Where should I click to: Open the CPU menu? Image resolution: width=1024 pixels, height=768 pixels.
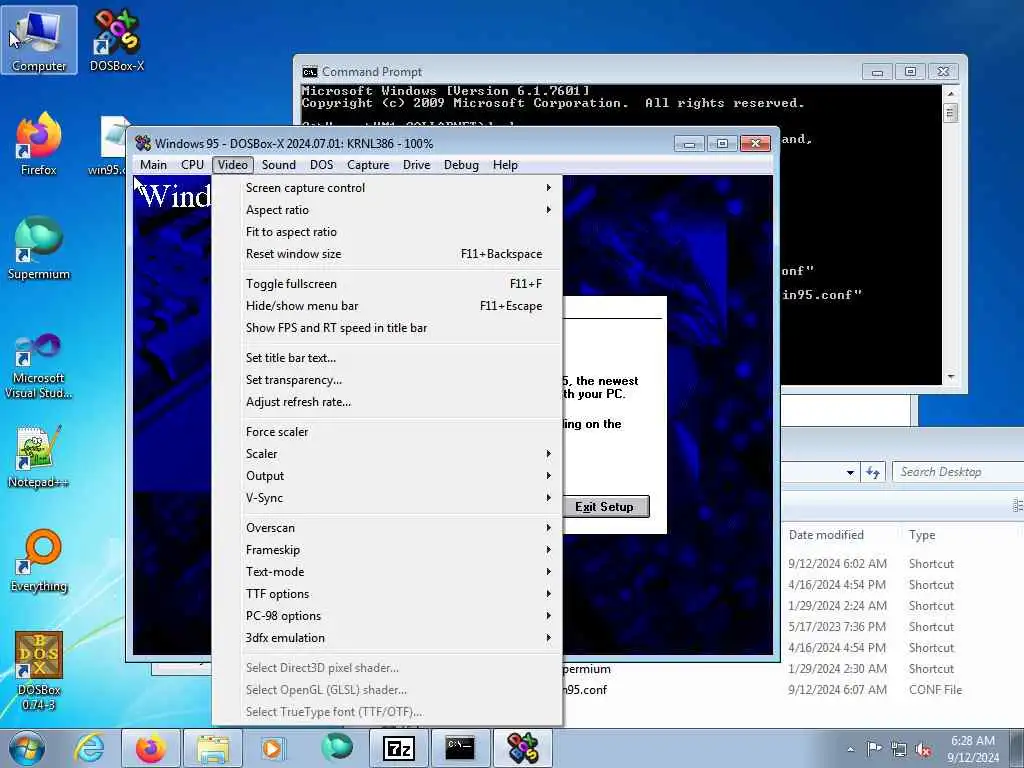click(193, 165)
